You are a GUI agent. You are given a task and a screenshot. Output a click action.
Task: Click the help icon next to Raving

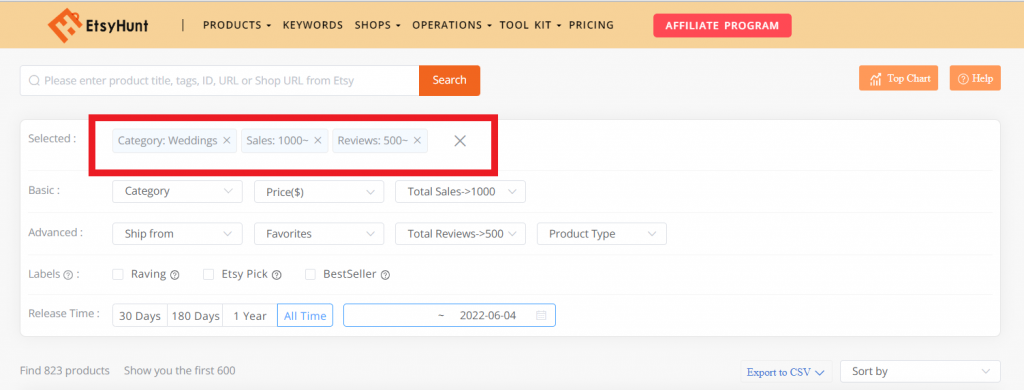pyautogui.click(x=174, y=275)
